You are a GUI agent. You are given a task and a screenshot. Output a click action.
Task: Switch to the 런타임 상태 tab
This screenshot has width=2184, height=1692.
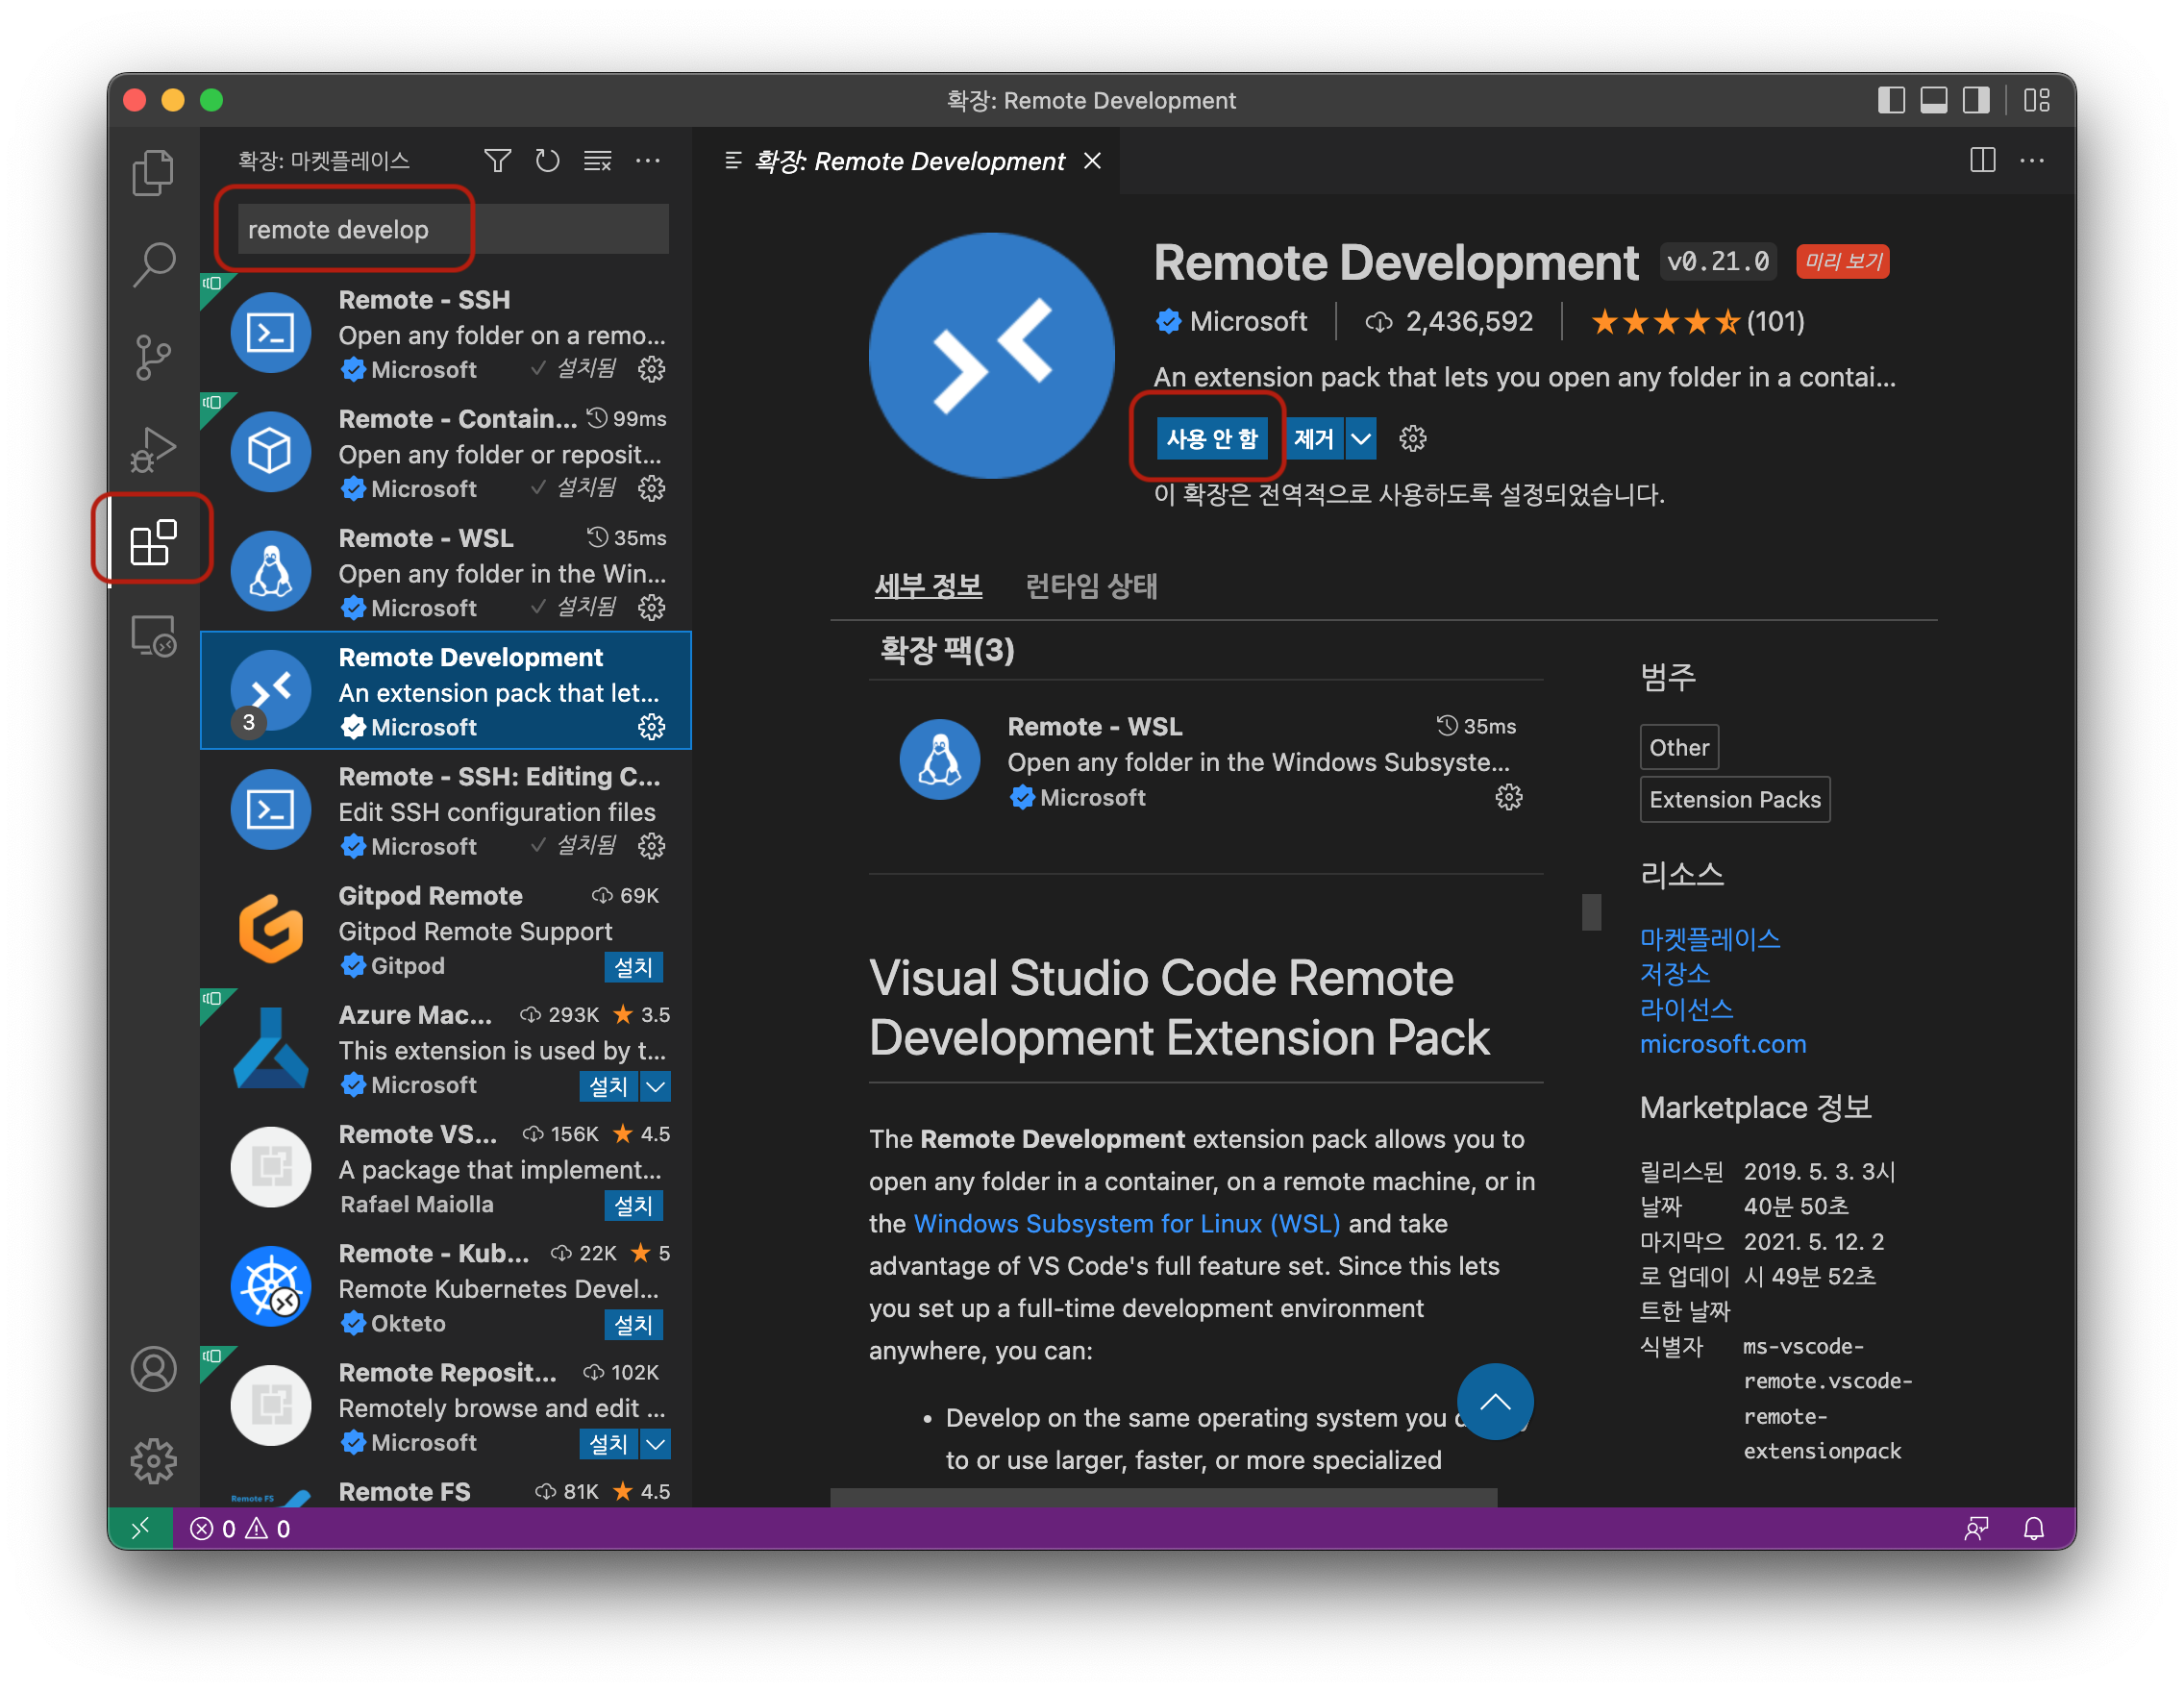tap(1091, 586)
